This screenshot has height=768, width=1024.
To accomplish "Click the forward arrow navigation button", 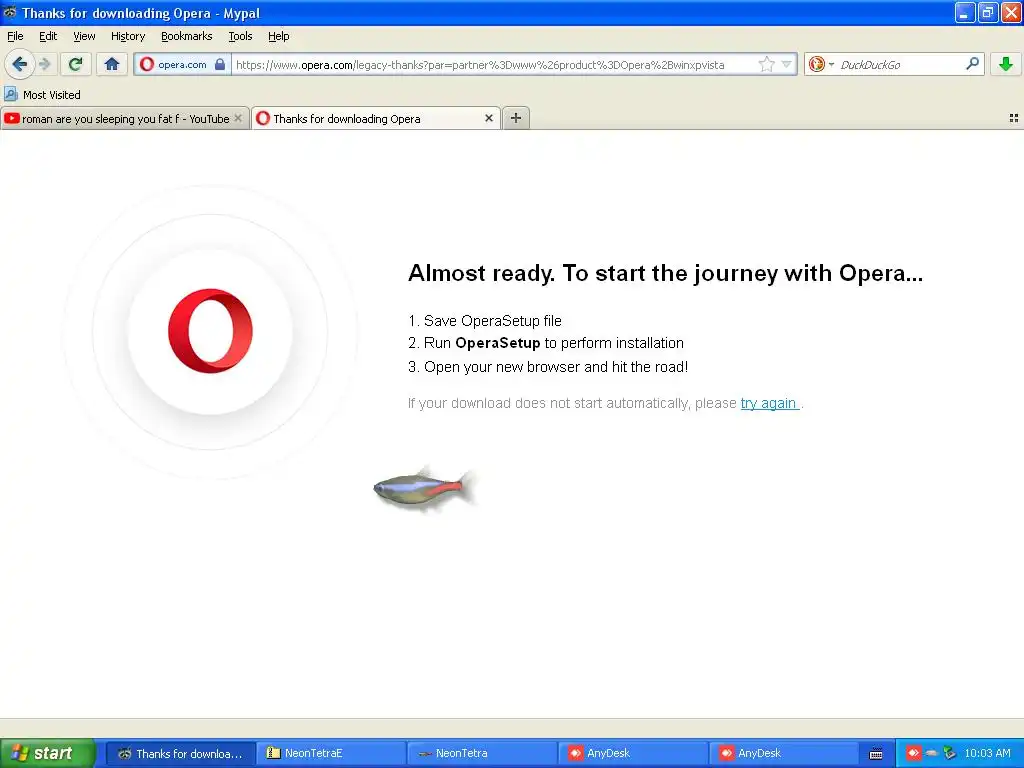I will [x=44, y=64].
